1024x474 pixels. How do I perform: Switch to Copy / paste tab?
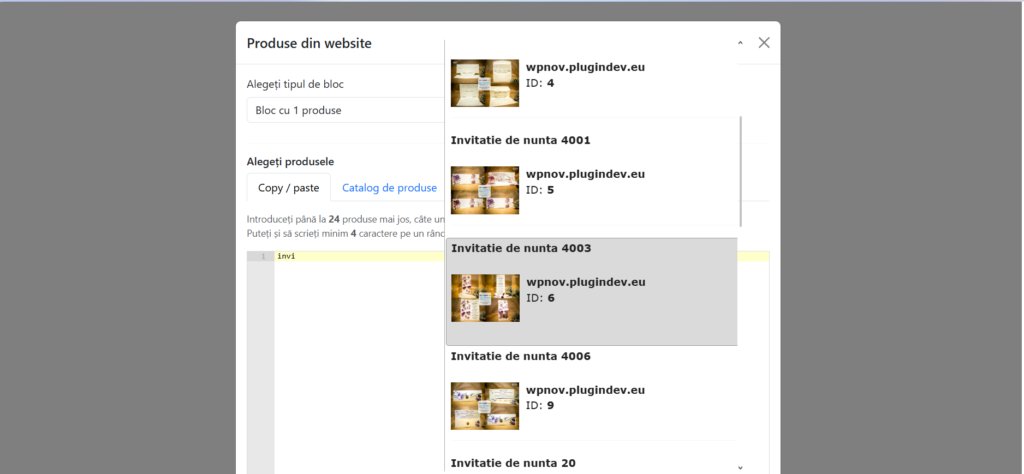tap(288, 187)
